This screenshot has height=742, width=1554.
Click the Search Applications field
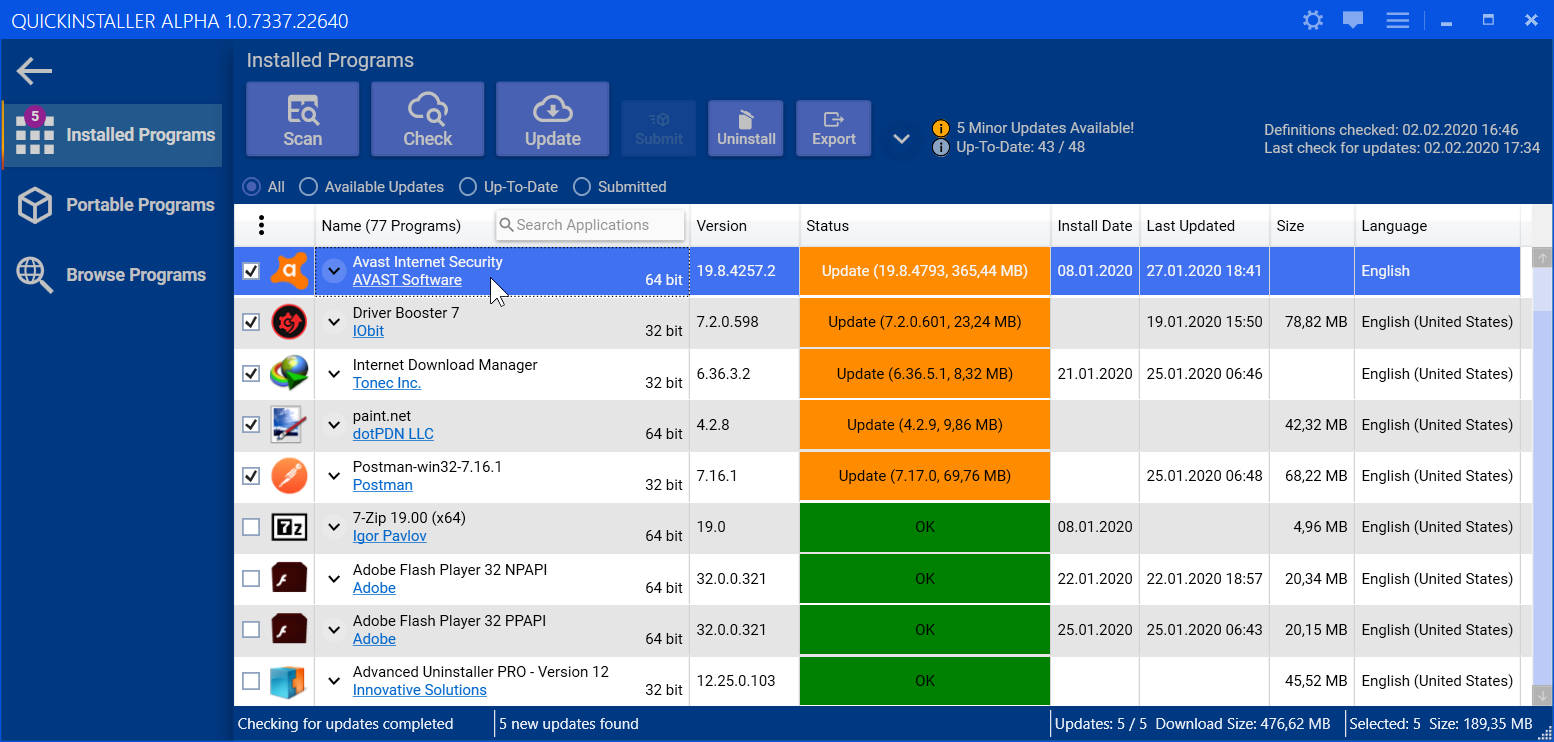(x=590, y=225)
